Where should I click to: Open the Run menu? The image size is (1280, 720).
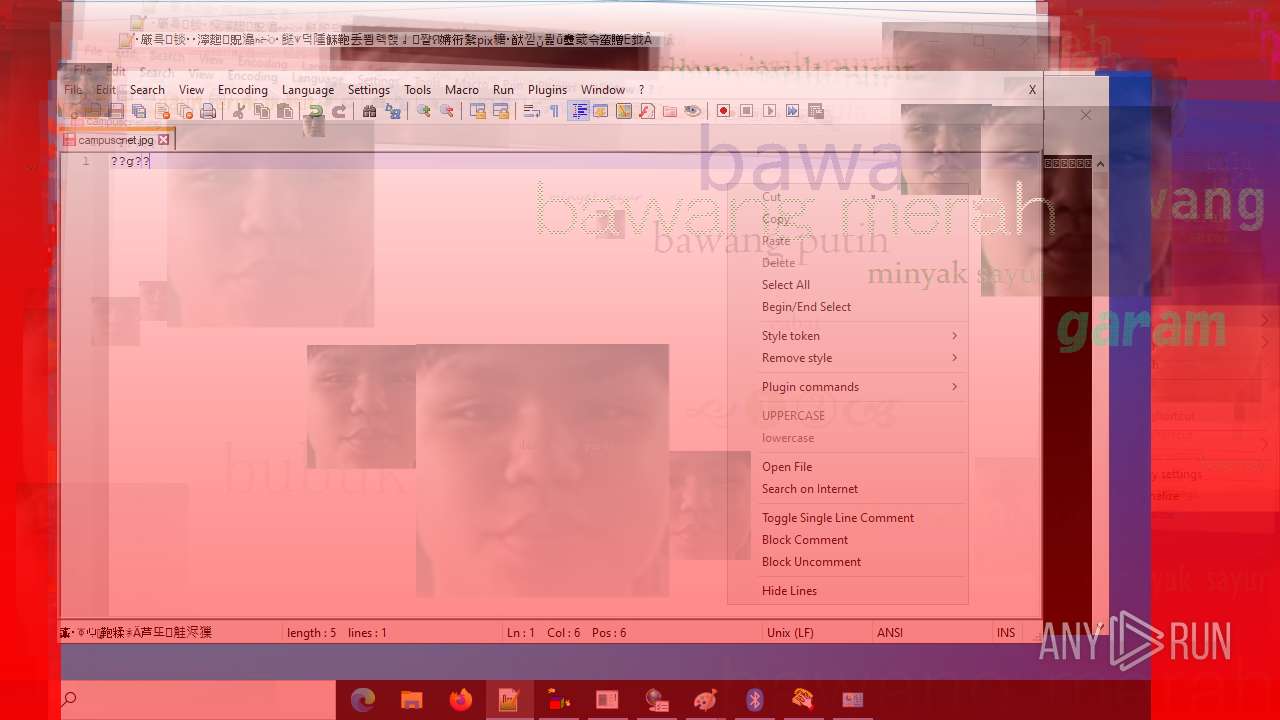pyautogui.click(x=503, y=89)
